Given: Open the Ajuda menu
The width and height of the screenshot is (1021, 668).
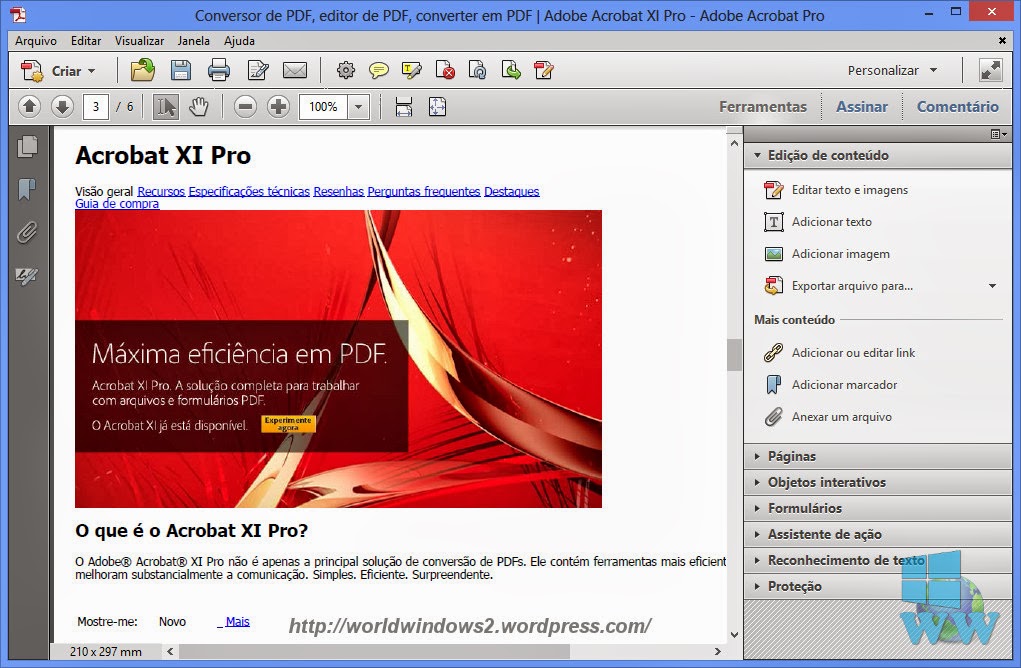Looking at the screenshot, I should click(x=239, y=40).
